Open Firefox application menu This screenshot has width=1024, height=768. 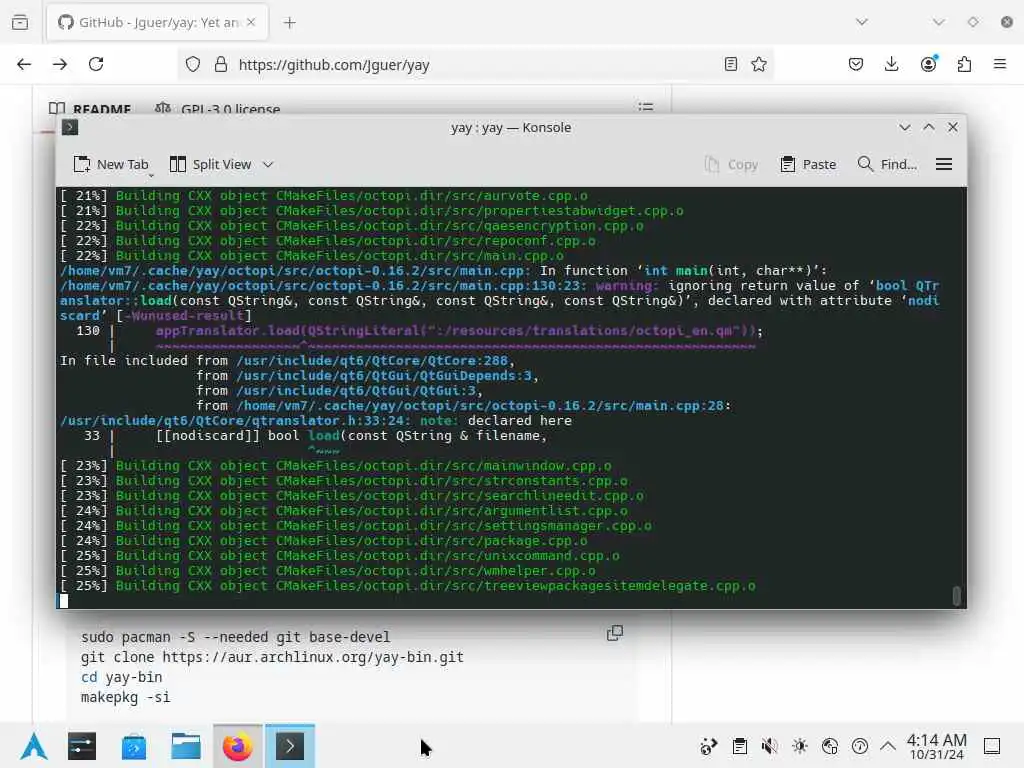(x=1000, y=64)
